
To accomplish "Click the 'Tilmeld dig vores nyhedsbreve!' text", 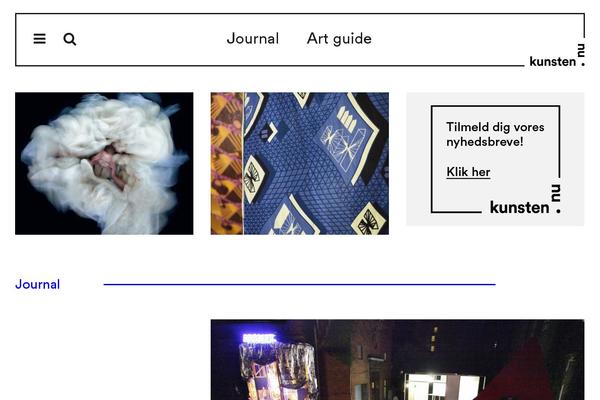I will (x=495, y=134).
